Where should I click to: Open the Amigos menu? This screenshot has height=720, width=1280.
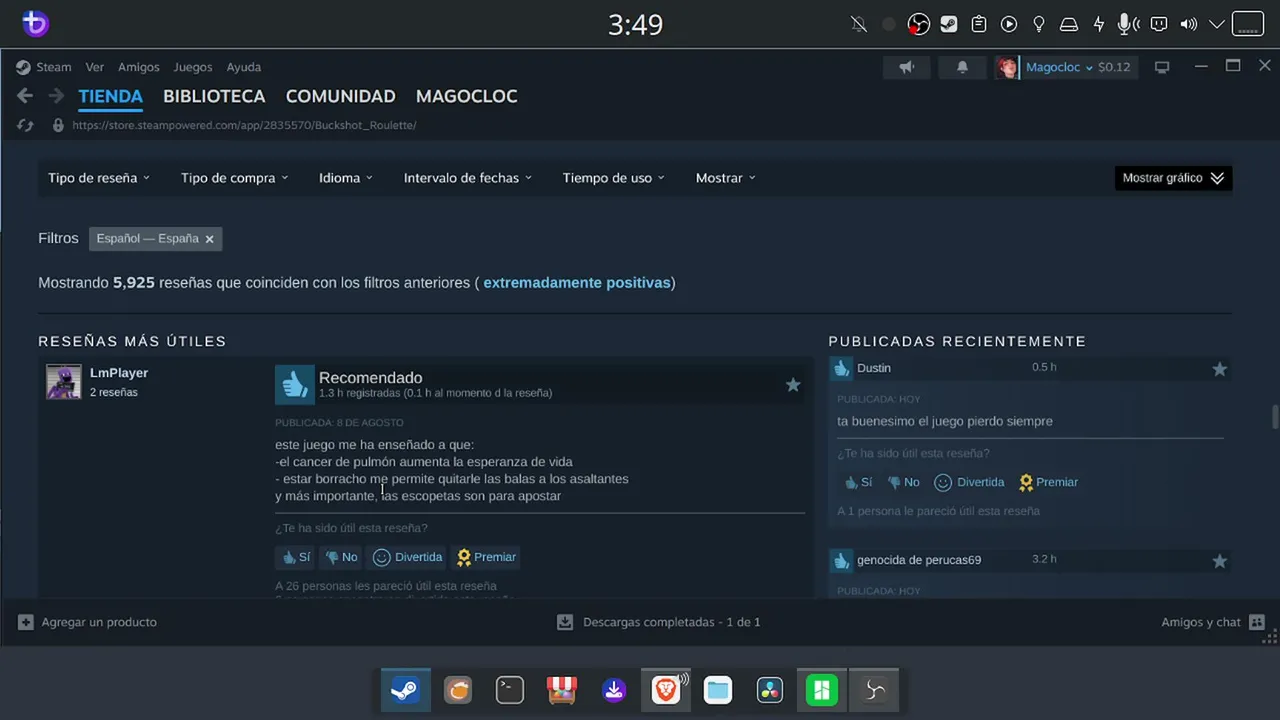139,67
